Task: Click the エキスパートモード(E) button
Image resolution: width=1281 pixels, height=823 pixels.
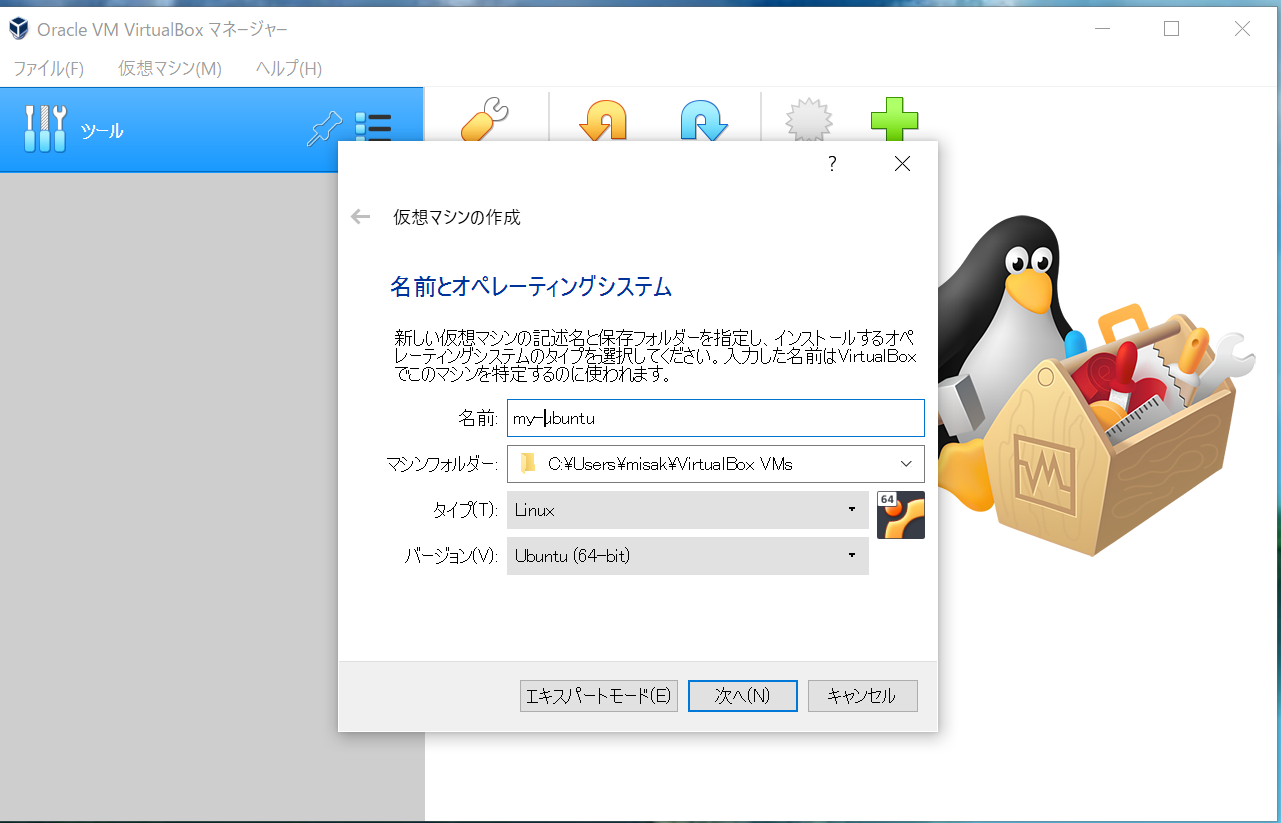Action: (599, 696)
